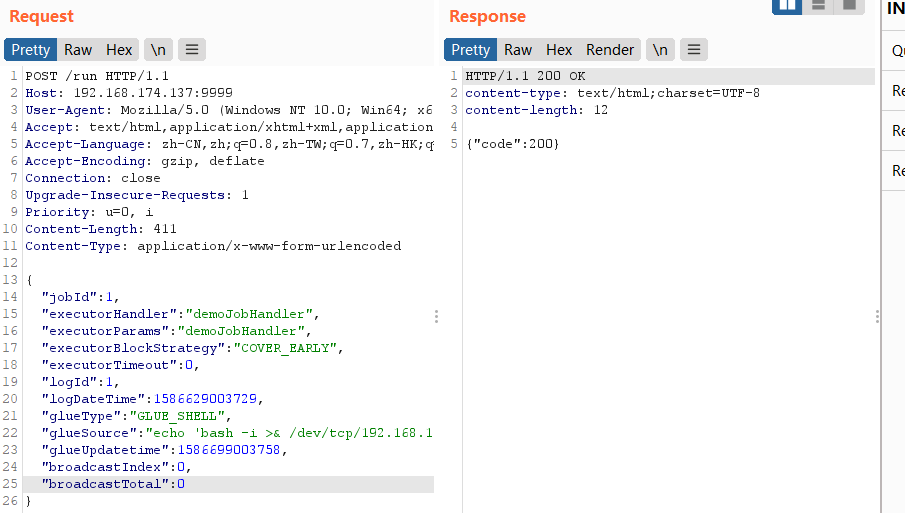Click the Priority: u=0, i header
This screenshot has width=905, height=513.
(x=89, y=212)
